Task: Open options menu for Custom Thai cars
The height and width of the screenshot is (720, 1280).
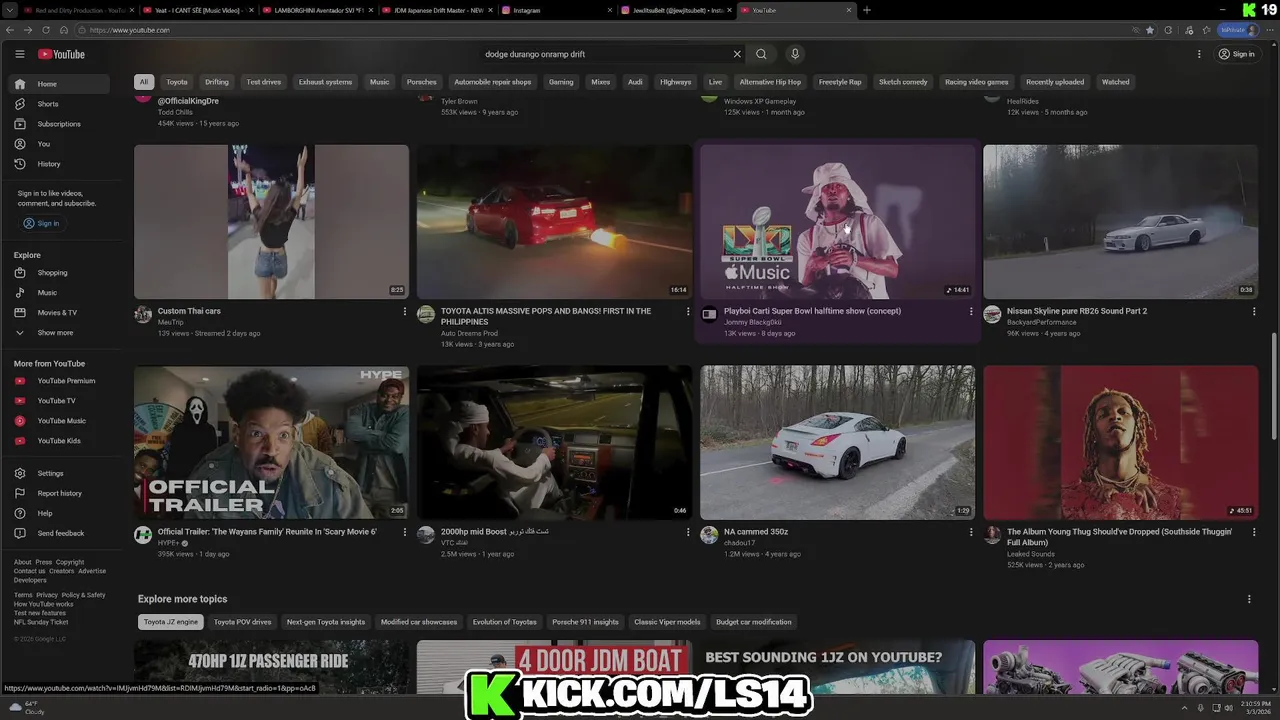Action: click(405, 312)
